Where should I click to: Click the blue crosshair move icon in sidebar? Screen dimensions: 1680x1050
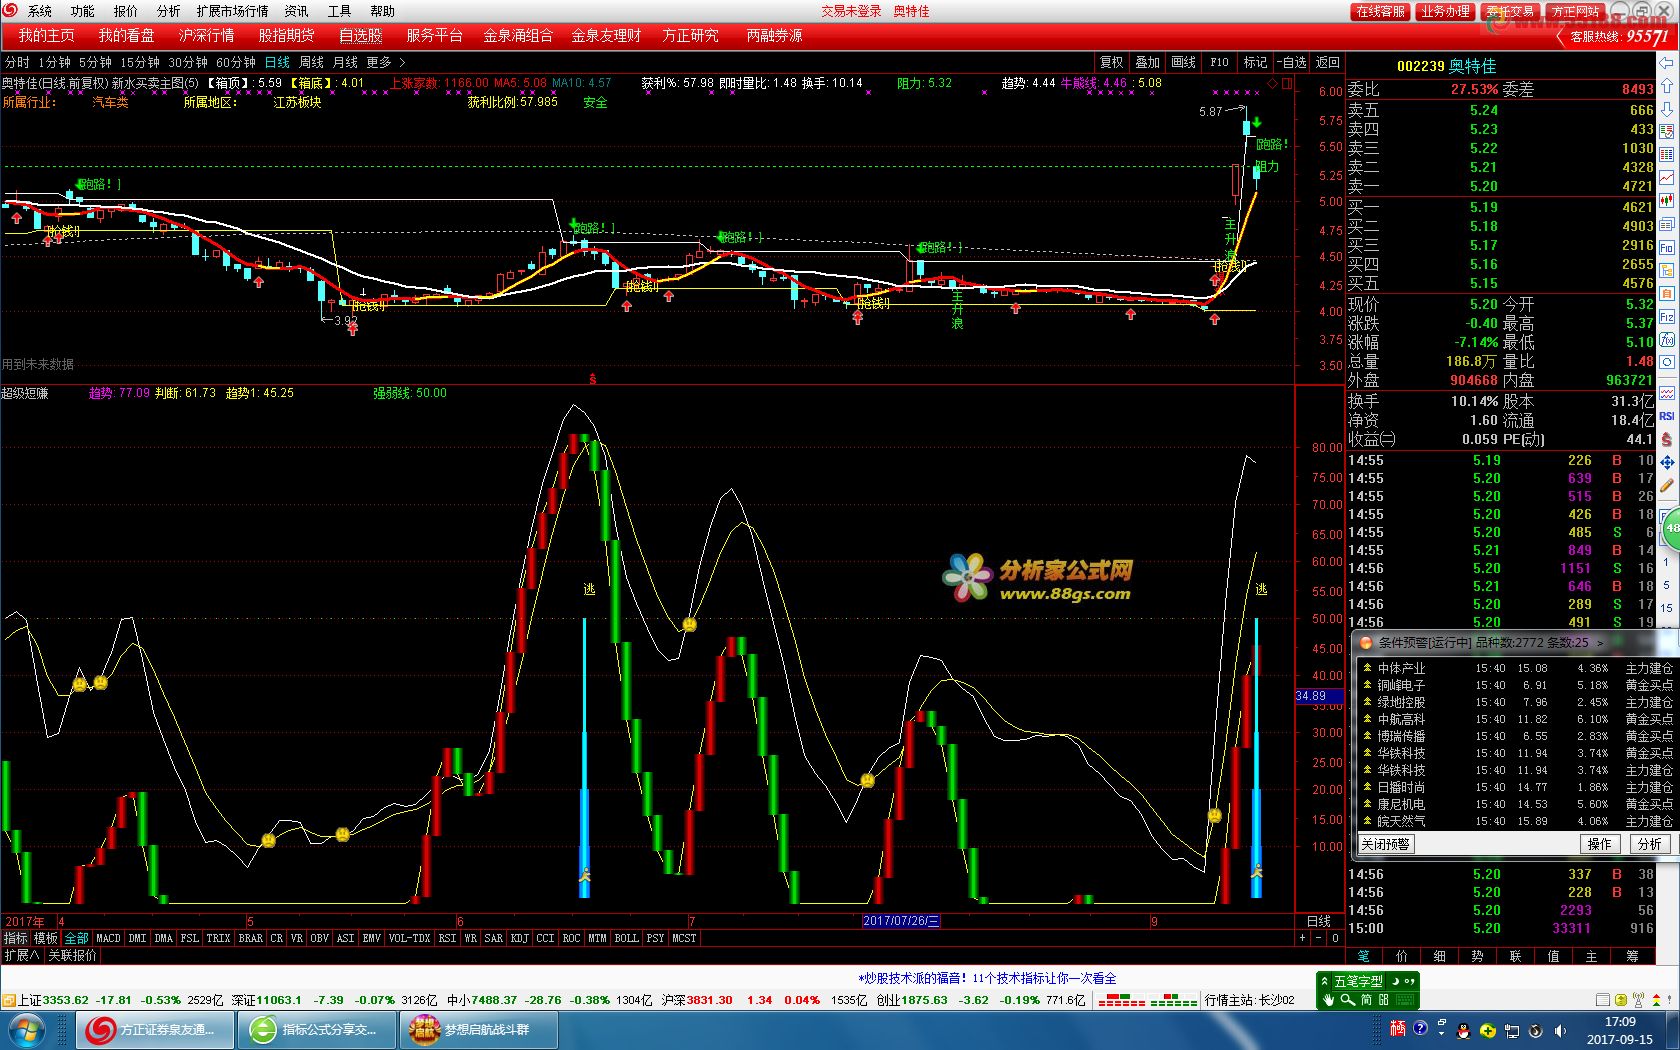coord(1667,461)
